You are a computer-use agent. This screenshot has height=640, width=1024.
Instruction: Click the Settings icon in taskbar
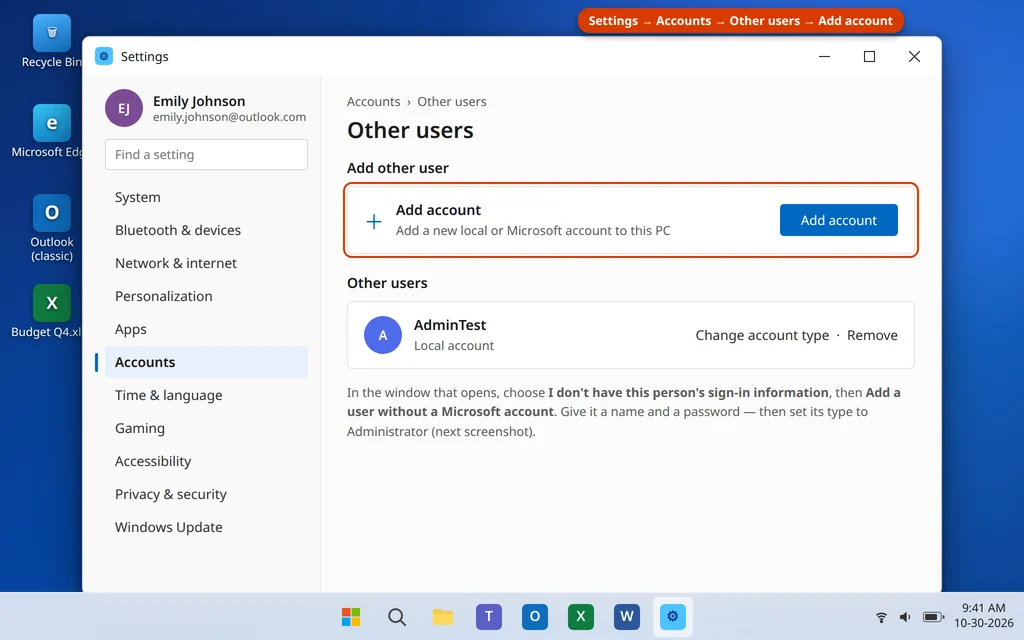[673, 616]
